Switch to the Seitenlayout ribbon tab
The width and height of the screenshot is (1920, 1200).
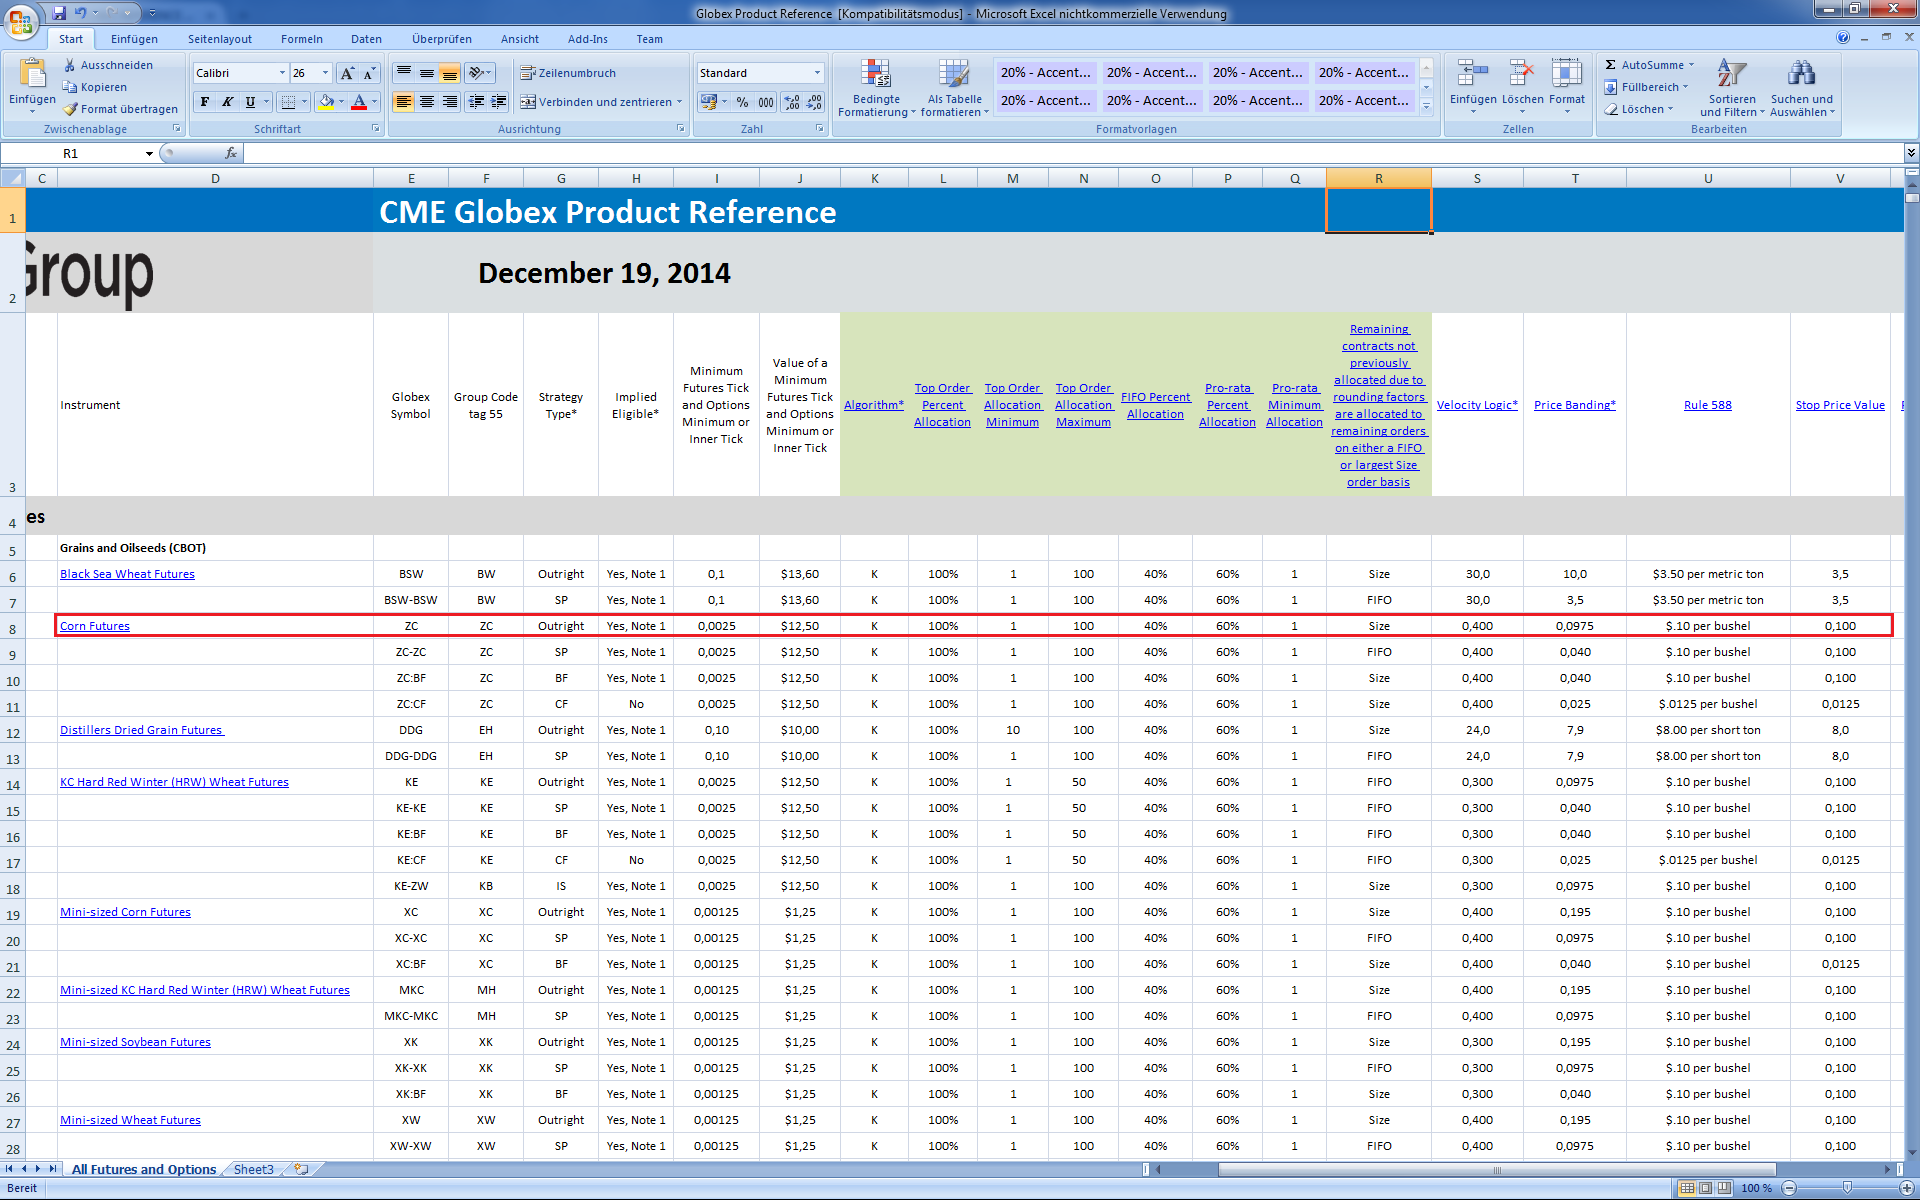tap(220, 39)
